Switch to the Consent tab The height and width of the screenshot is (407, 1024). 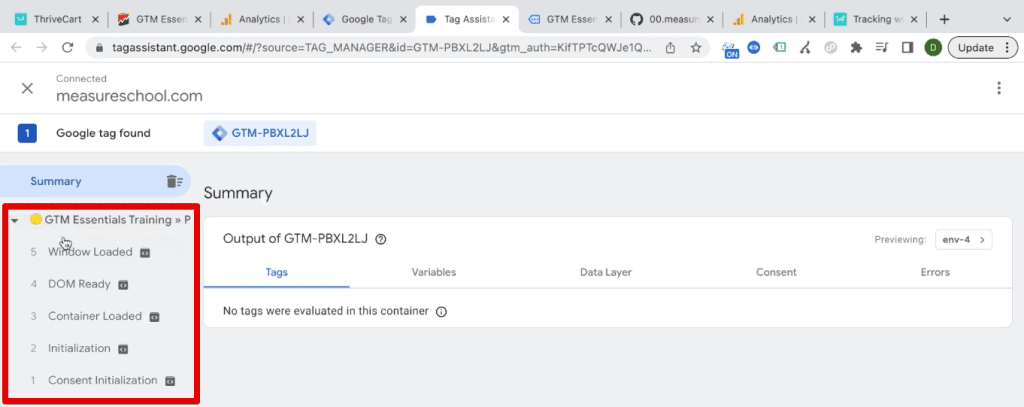[776, 272]
